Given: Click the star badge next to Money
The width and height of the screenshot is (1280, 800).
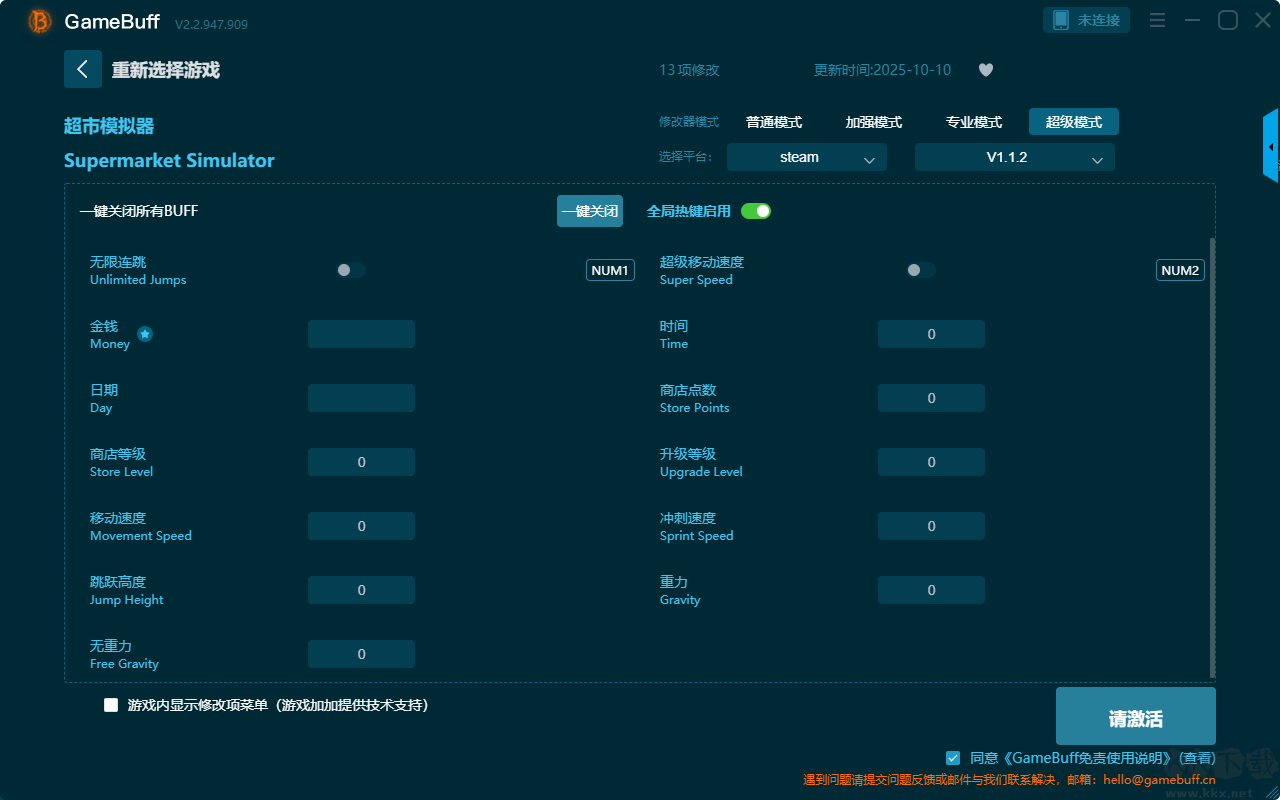Looking at the screenshot, I should point(145,334).
